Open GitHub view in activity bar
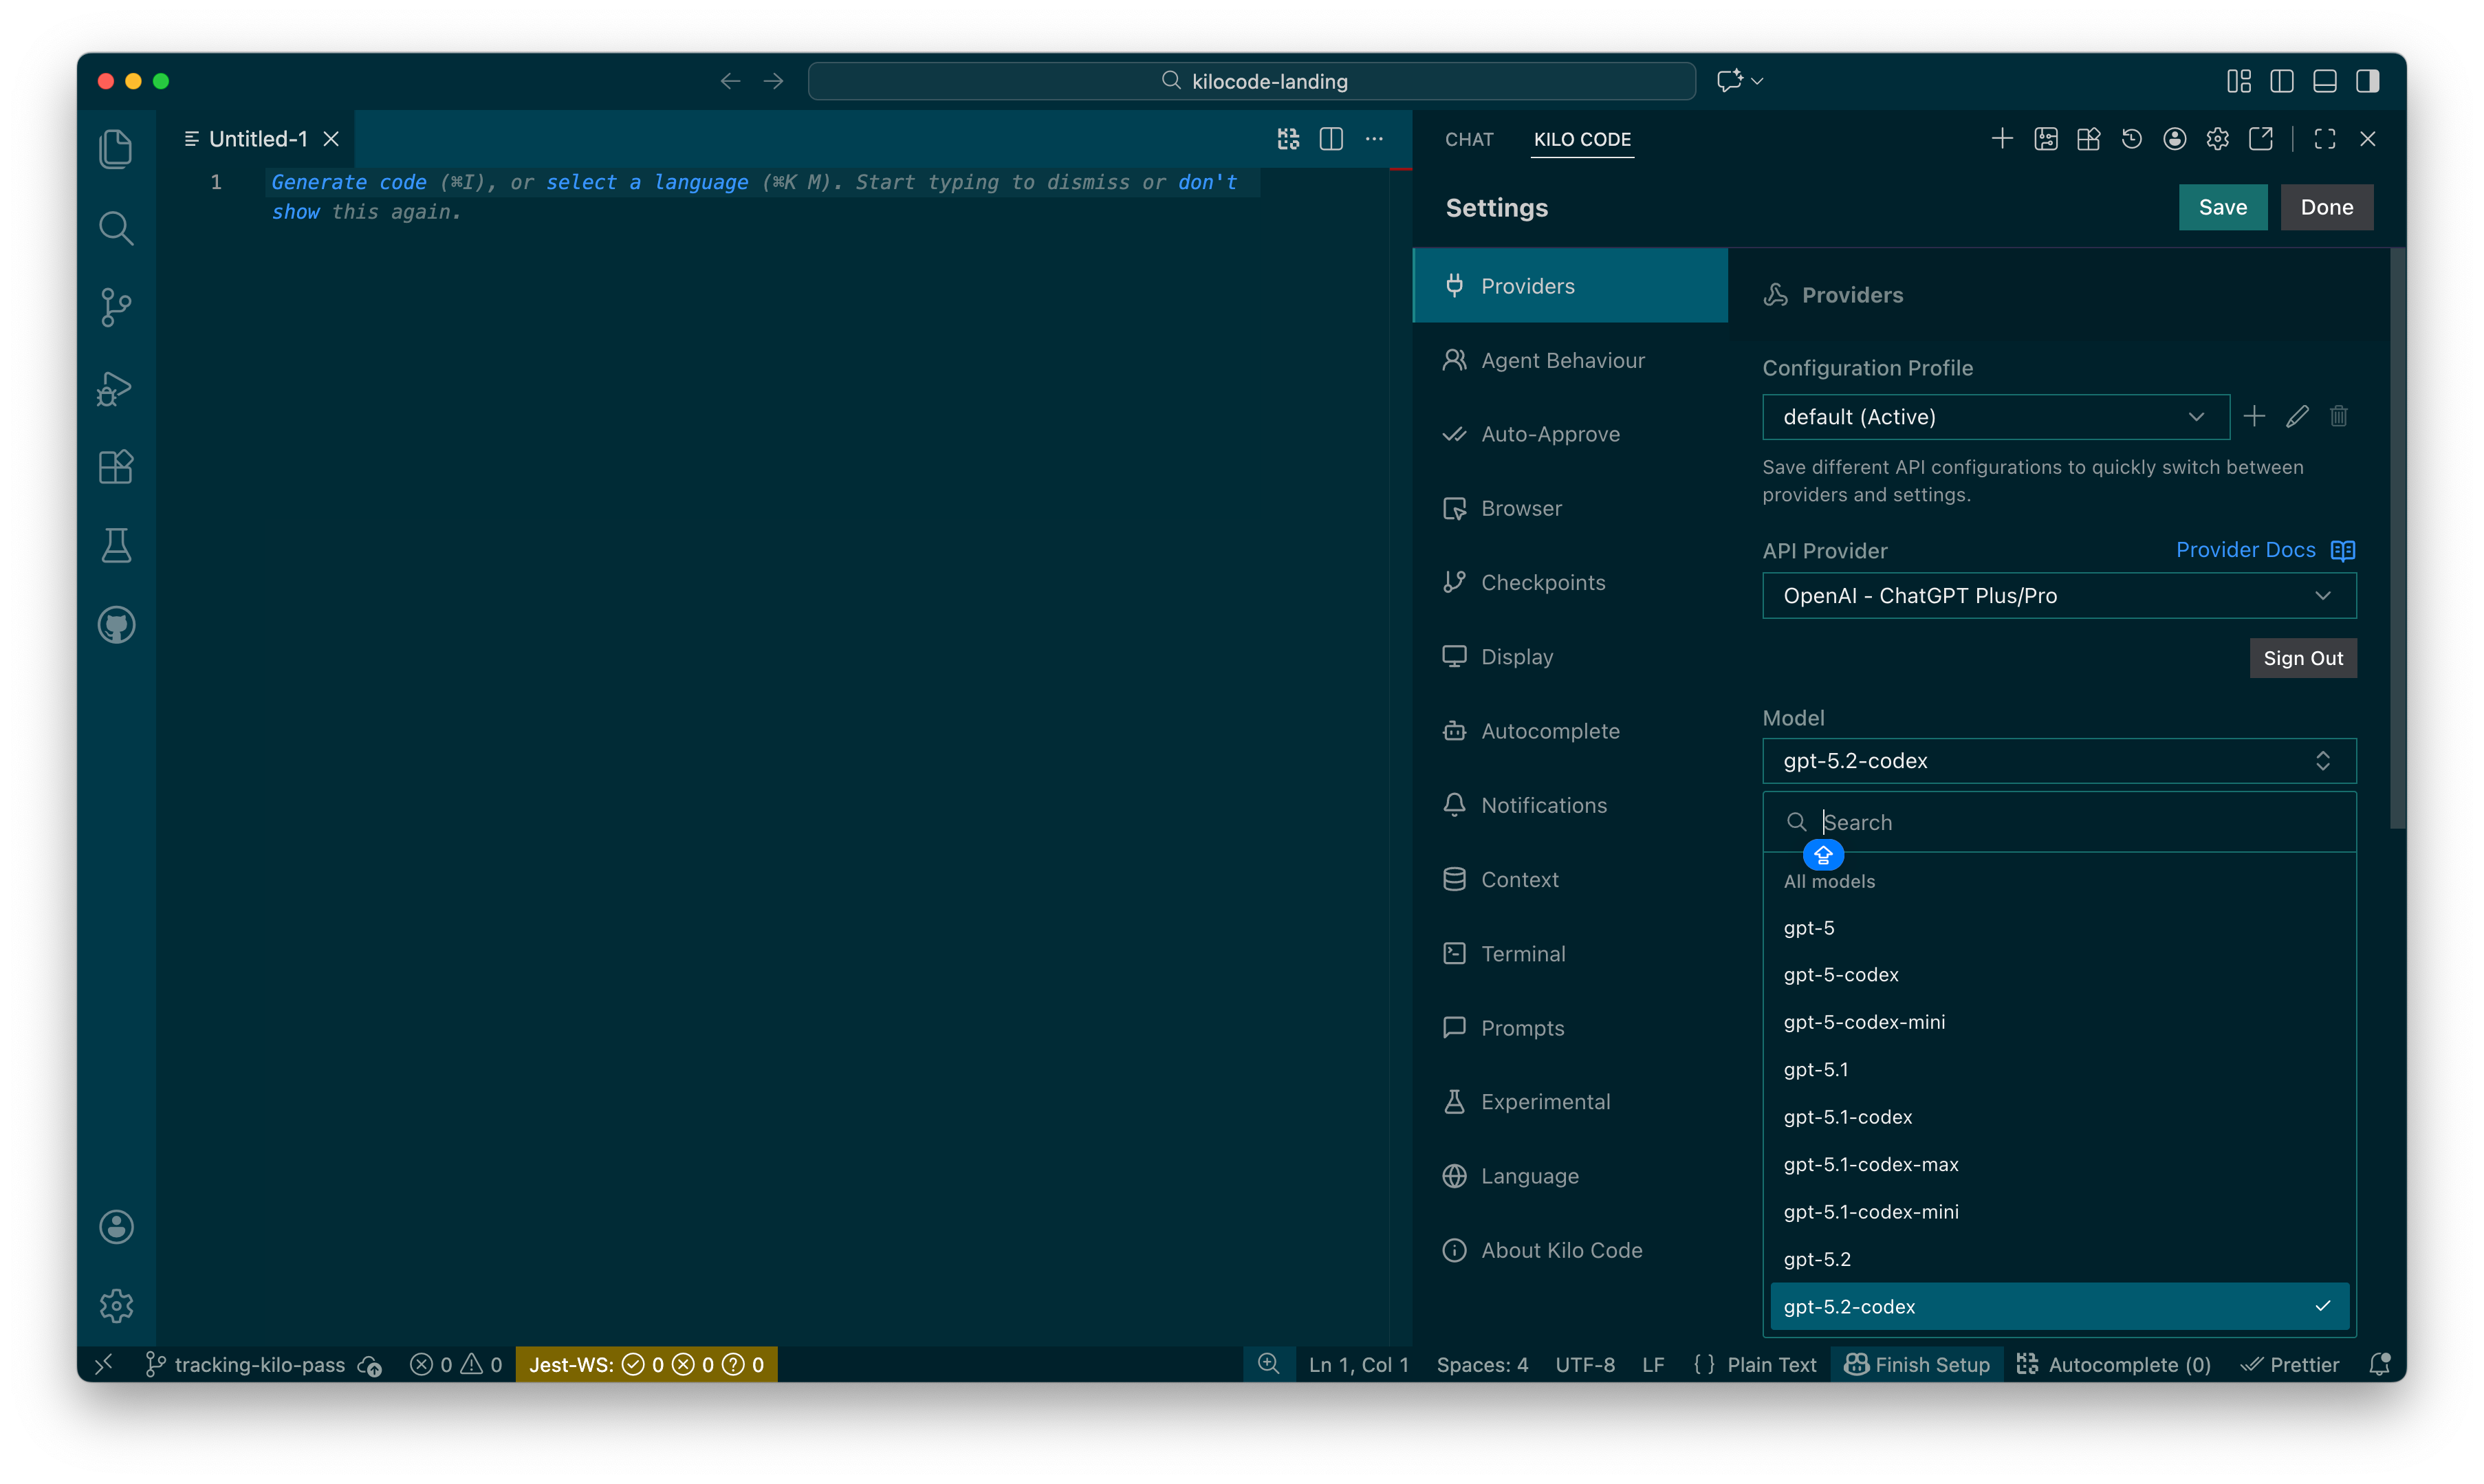 click(116, 625)
